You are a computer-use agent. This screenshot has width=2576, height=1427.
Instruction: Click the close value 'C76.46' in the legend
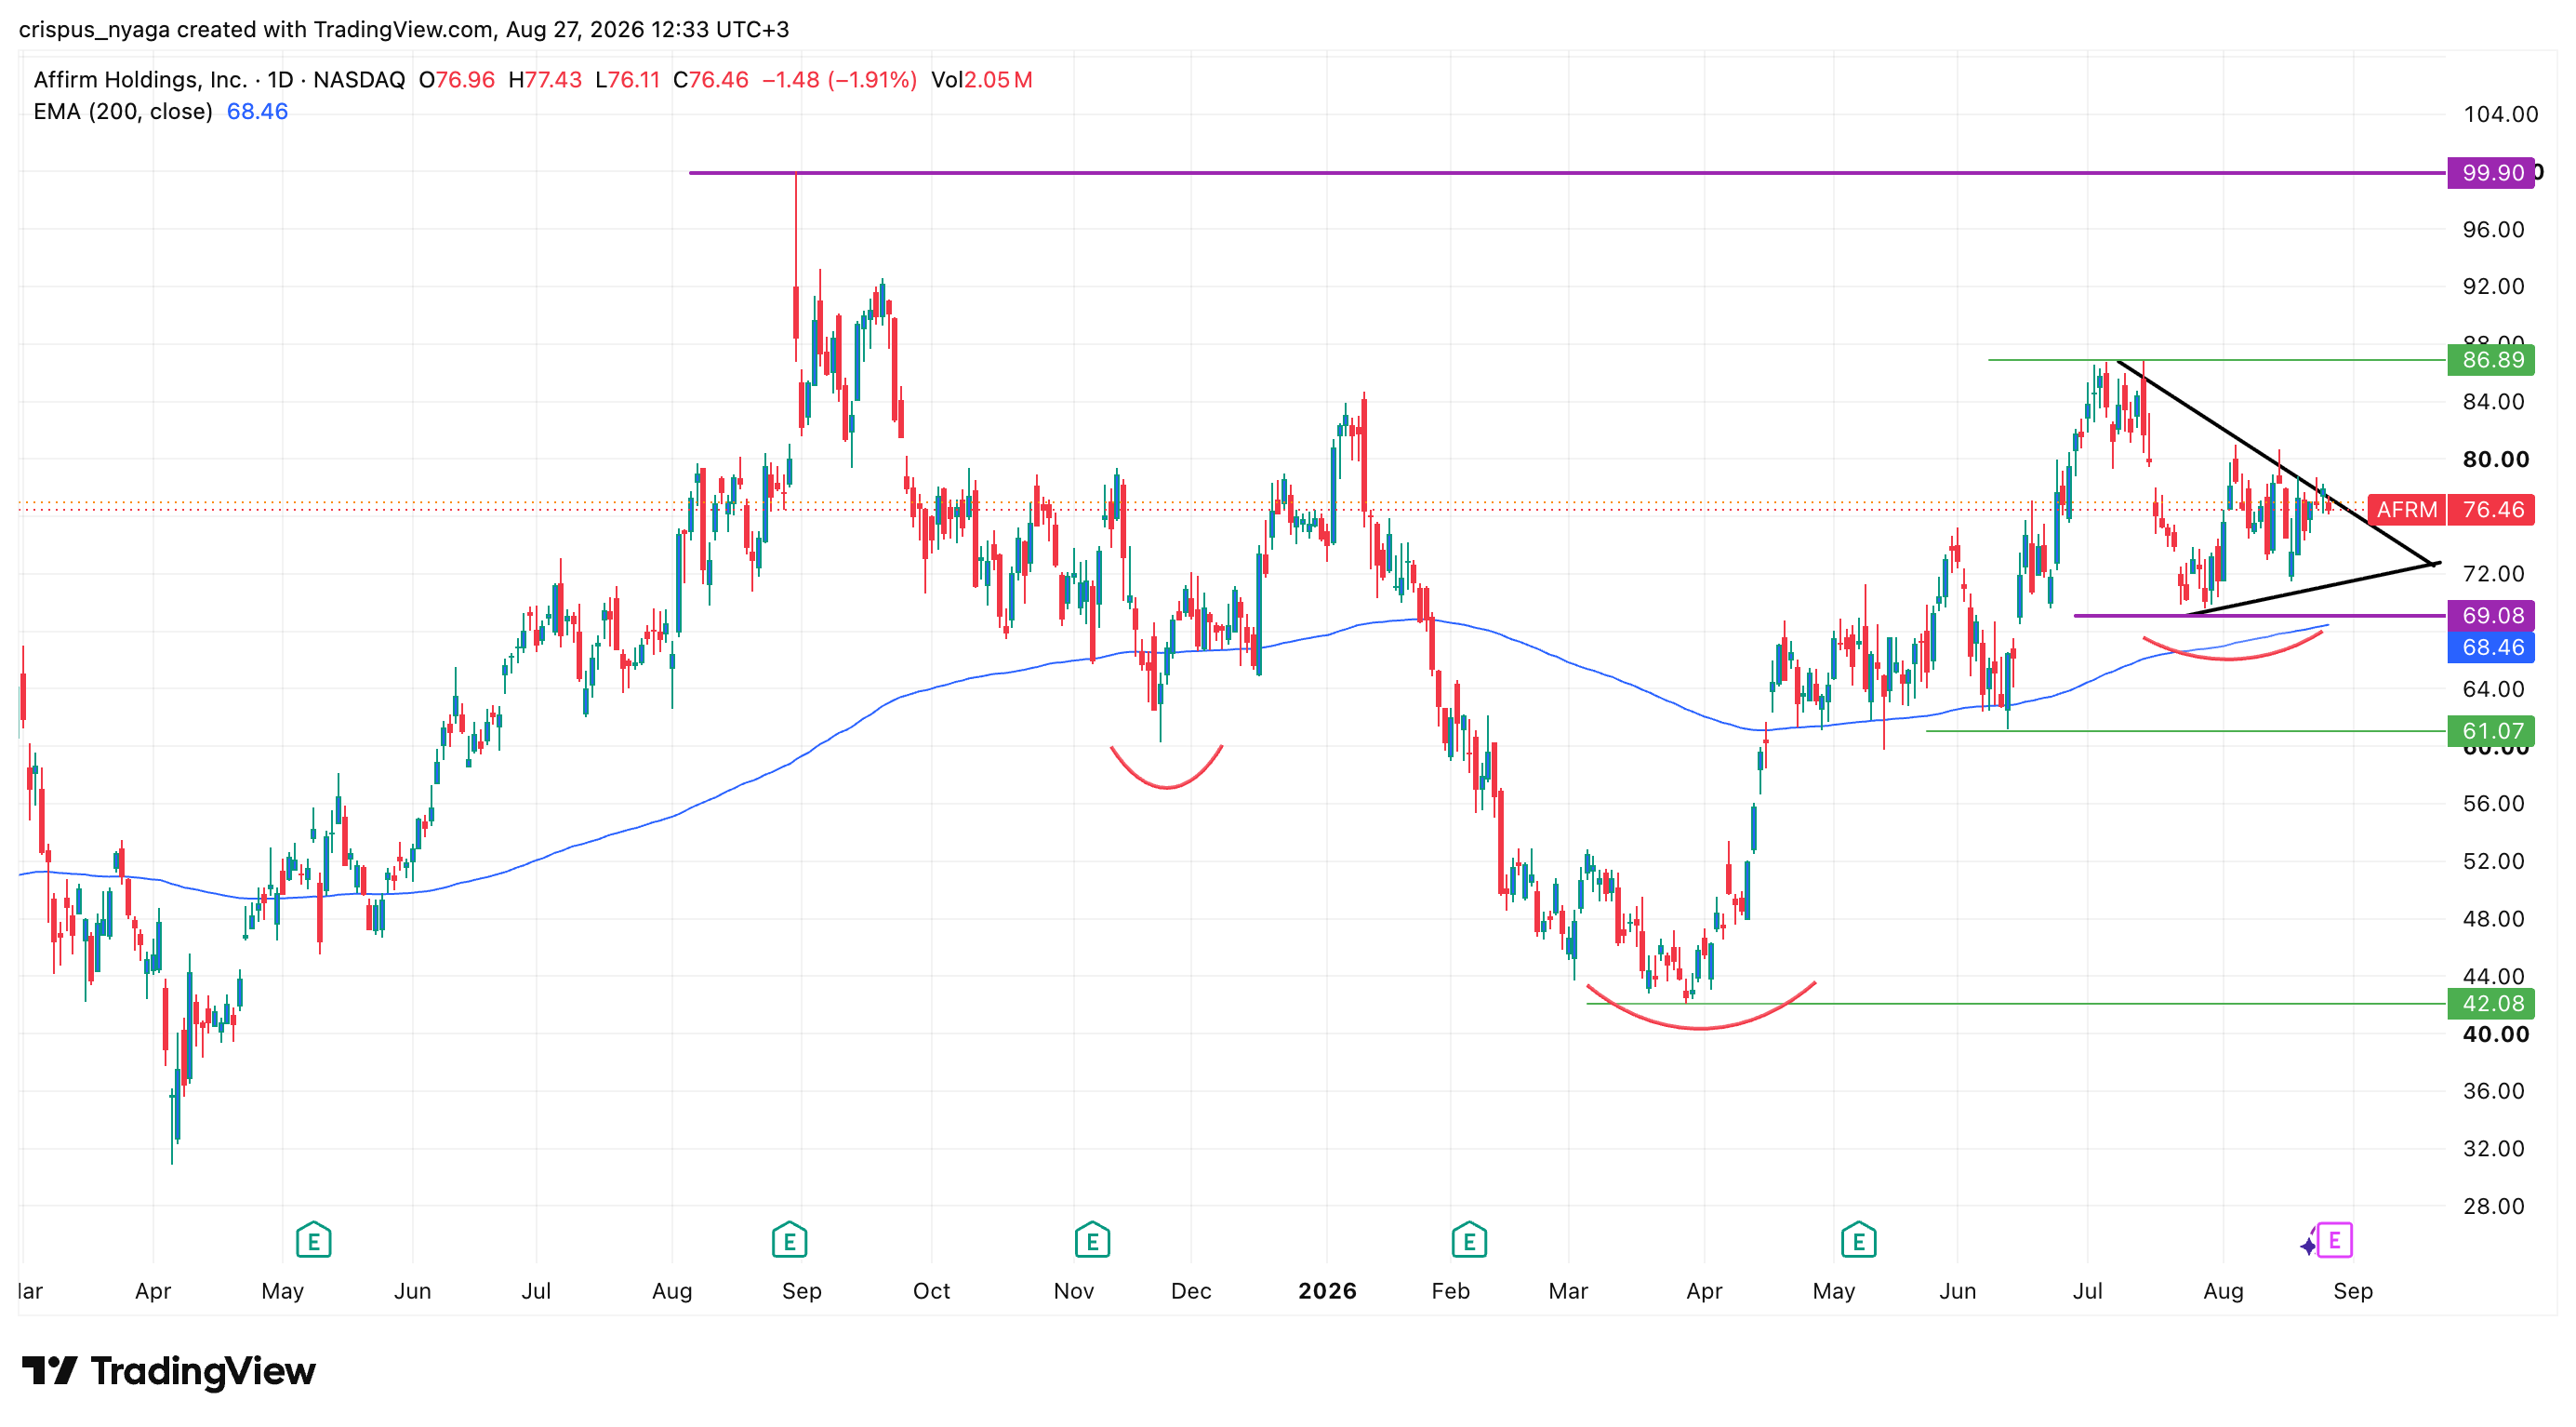point(711,80)
